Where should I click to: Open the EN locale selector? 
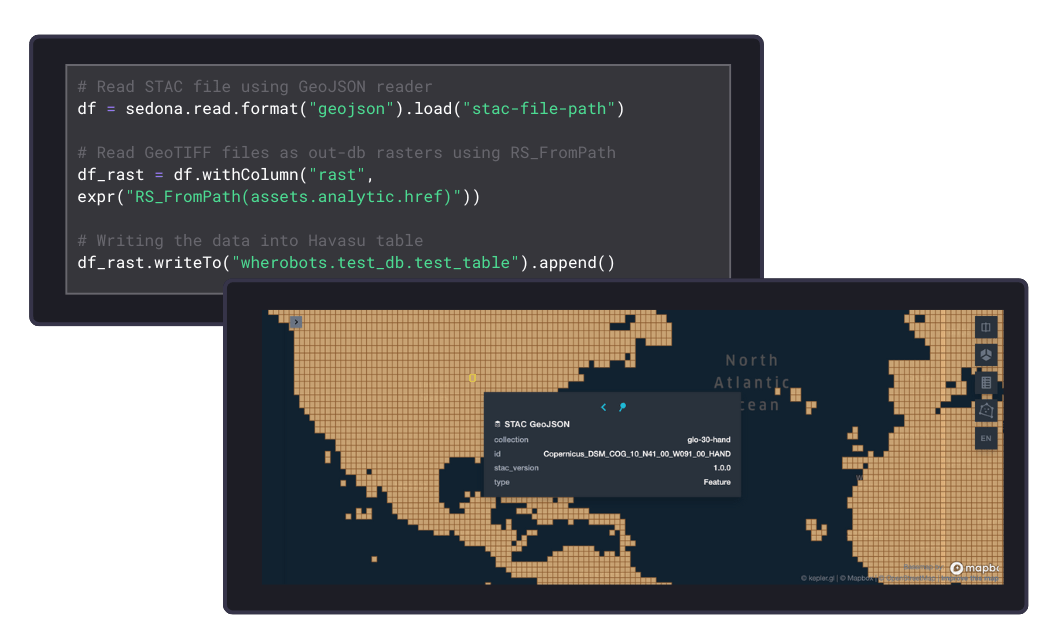(985, 438)
